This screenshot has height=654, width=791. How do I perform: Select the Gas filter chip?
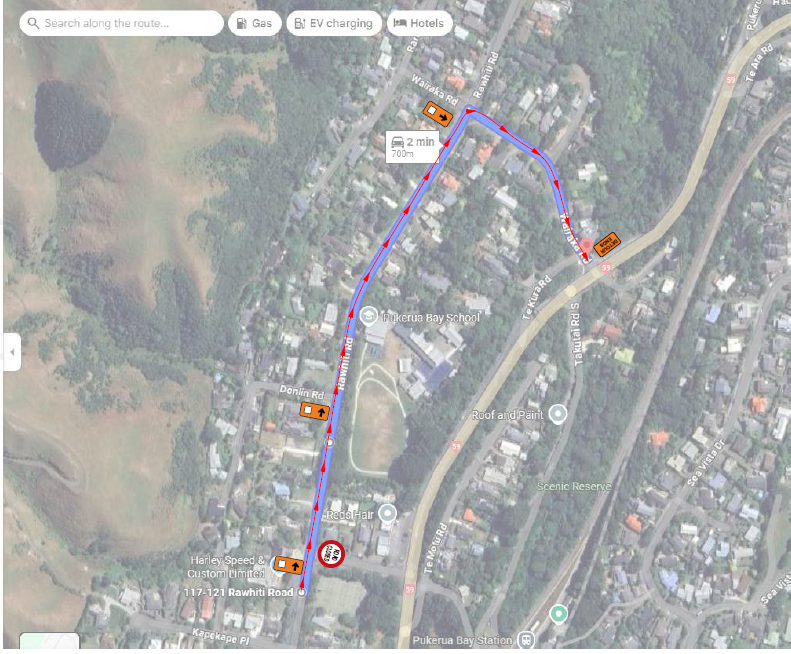pyautogui.click(x=255, y=23)
